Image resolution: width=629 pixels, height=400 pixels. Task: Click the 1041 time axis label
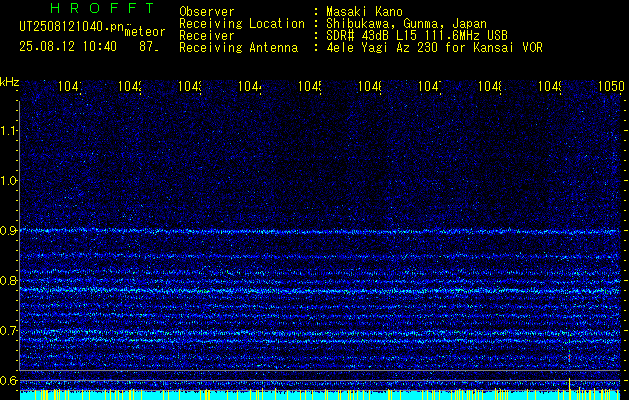[70, 86]
